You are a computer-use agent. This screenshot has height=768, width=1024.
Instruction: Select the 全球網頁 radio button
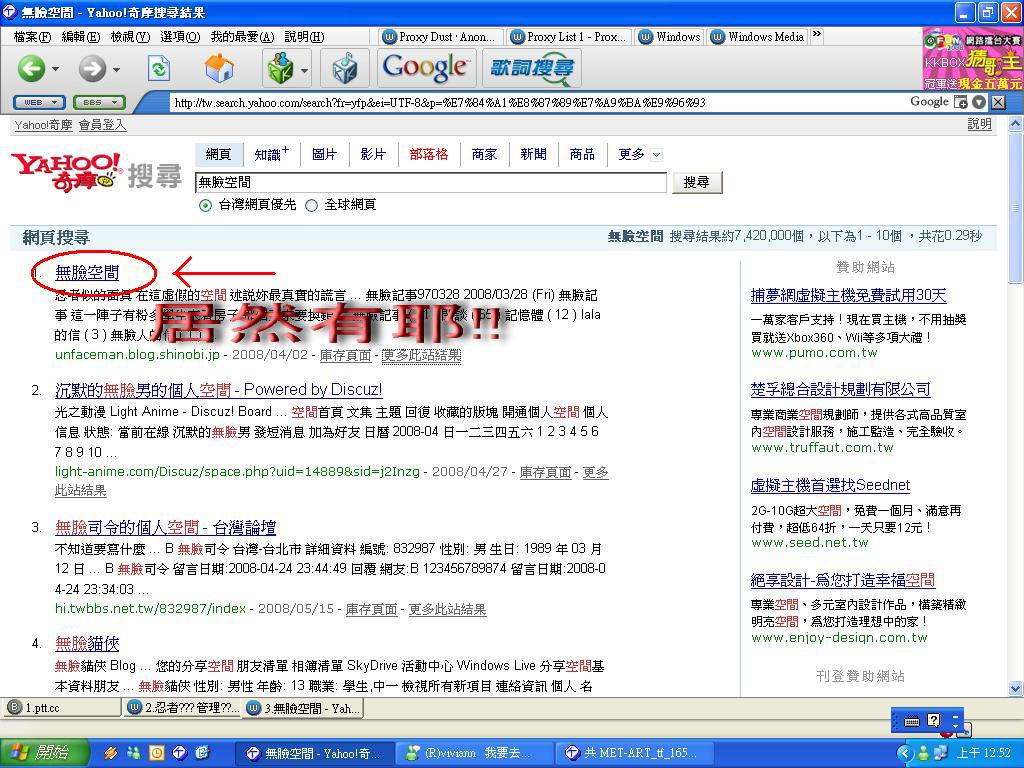[312, 206]
